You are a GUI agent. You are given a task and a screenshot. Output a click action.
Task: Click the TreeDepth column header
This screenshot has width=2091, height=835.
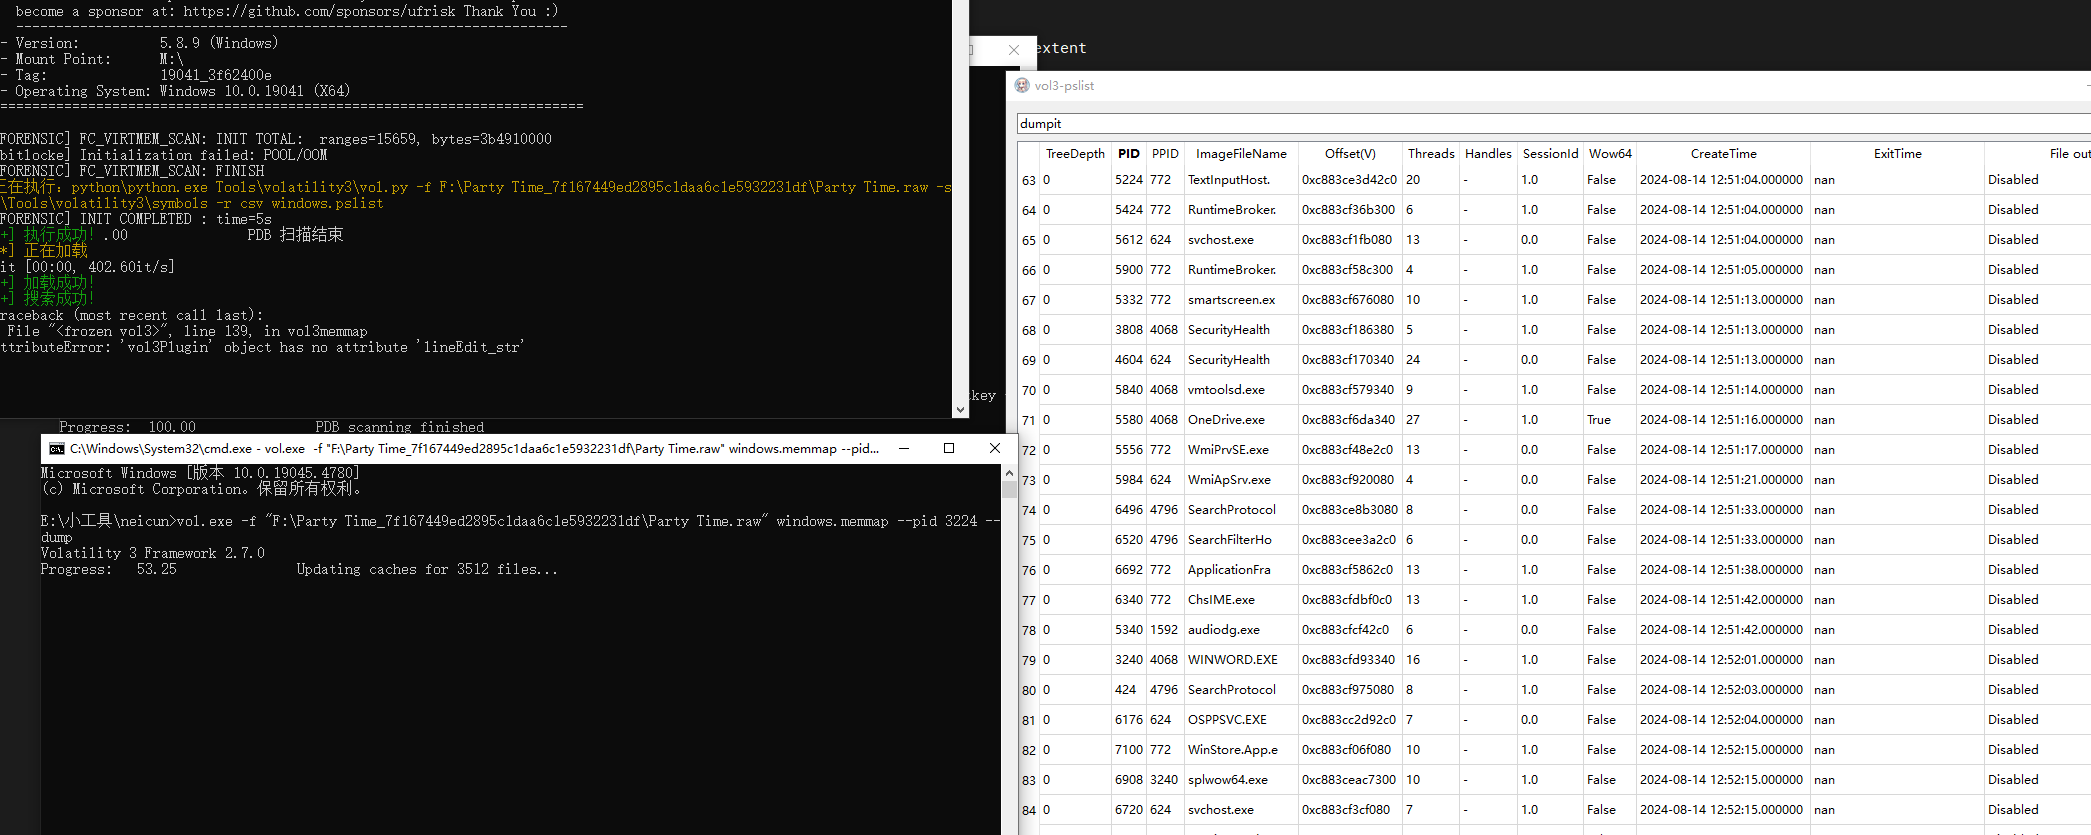[x=1075, y=154]
